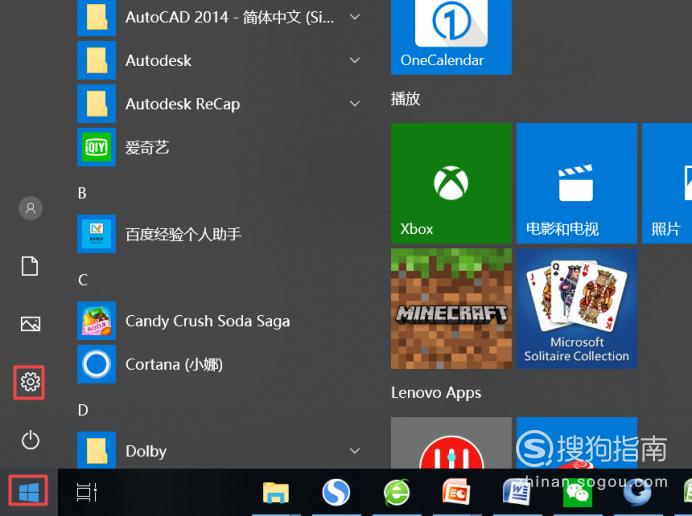Click the Windows Start button
The image size is (692, 516).
pos(29,492)
